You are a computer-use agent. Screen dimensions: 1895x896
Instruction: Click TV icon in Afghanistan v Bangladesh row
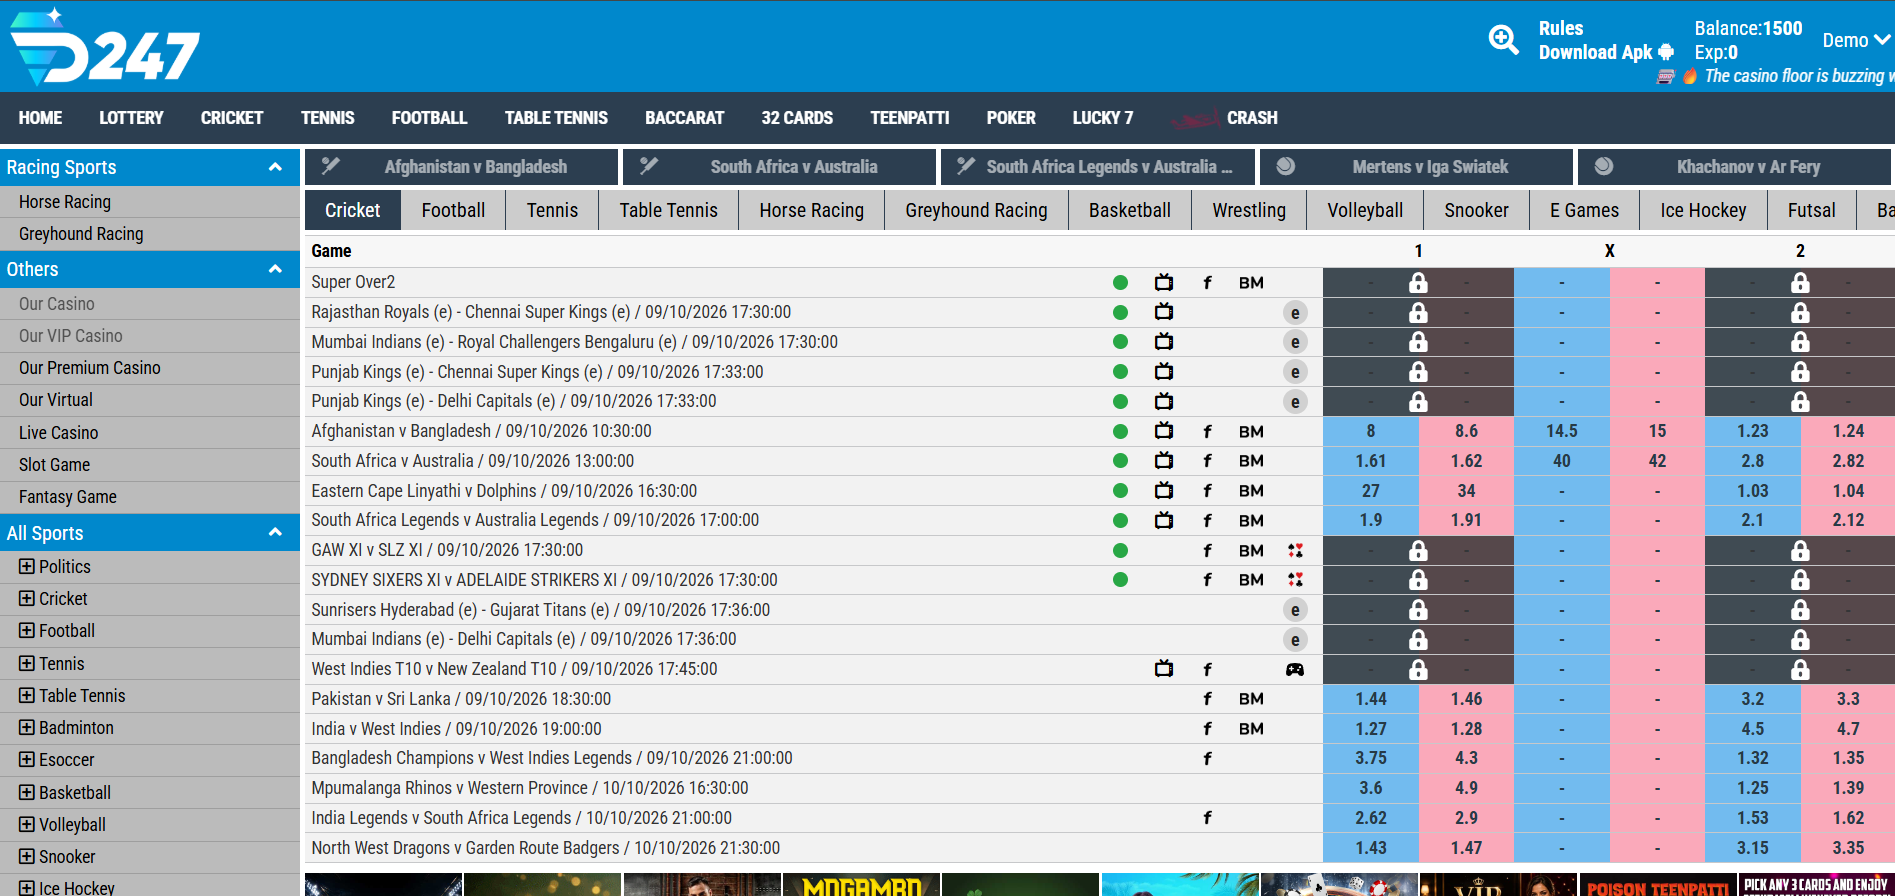(1164, 431)
